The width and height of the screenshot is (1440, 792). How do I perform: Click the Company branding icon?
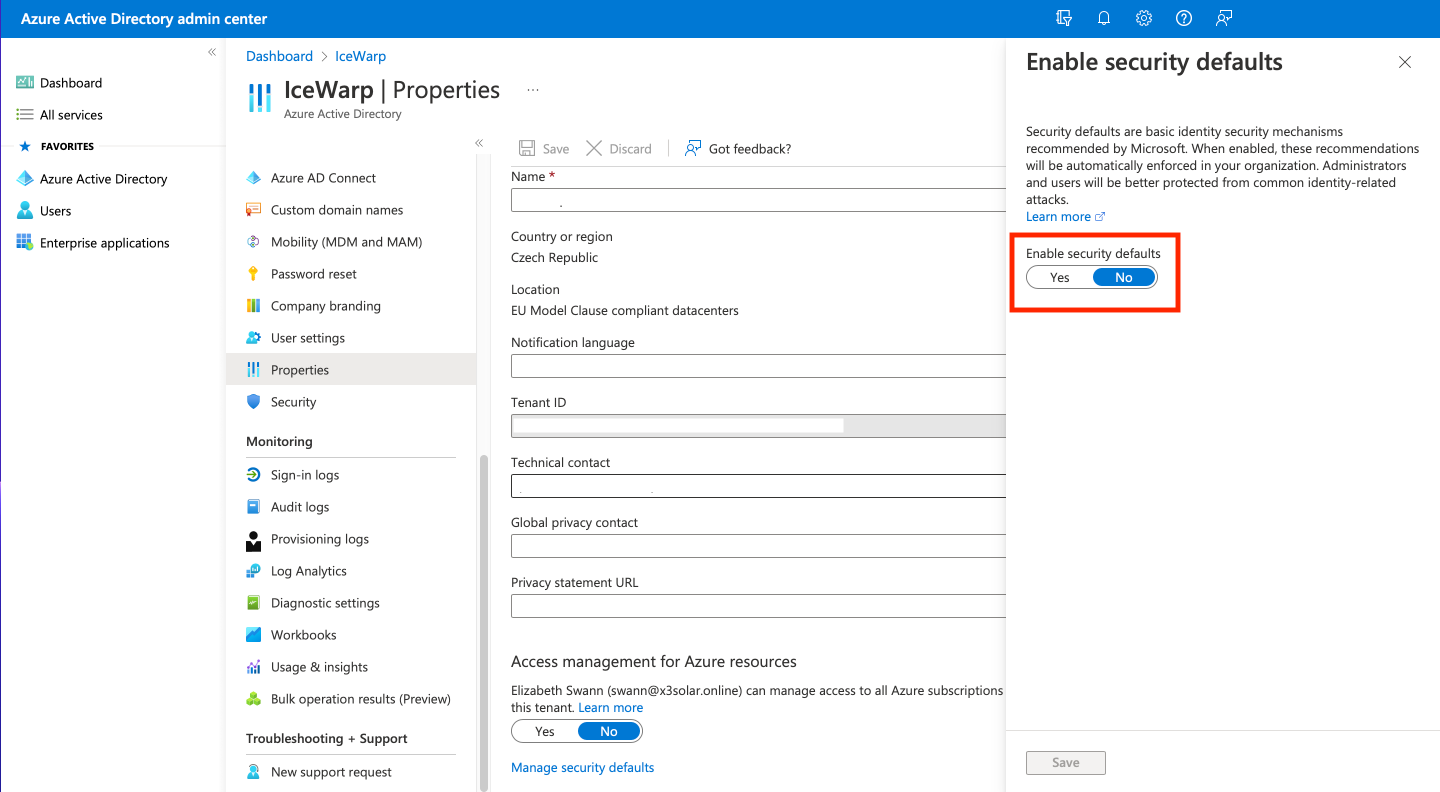pos(254,306)
